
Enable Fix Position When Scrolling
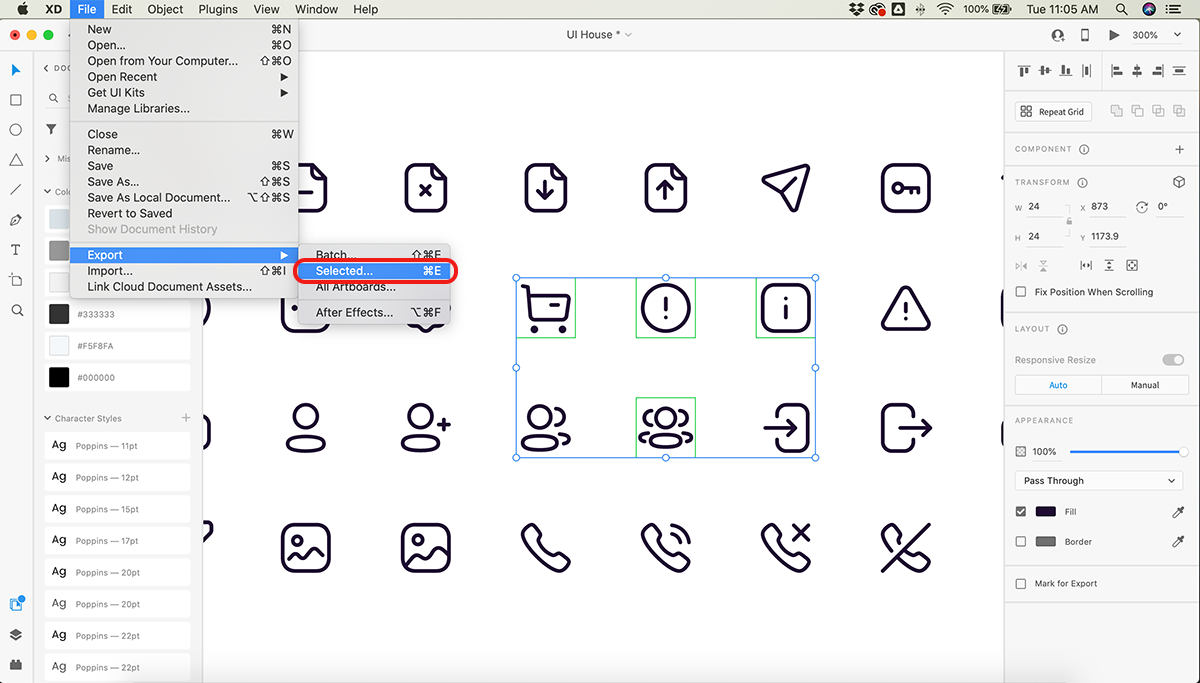pos(1021,292)
